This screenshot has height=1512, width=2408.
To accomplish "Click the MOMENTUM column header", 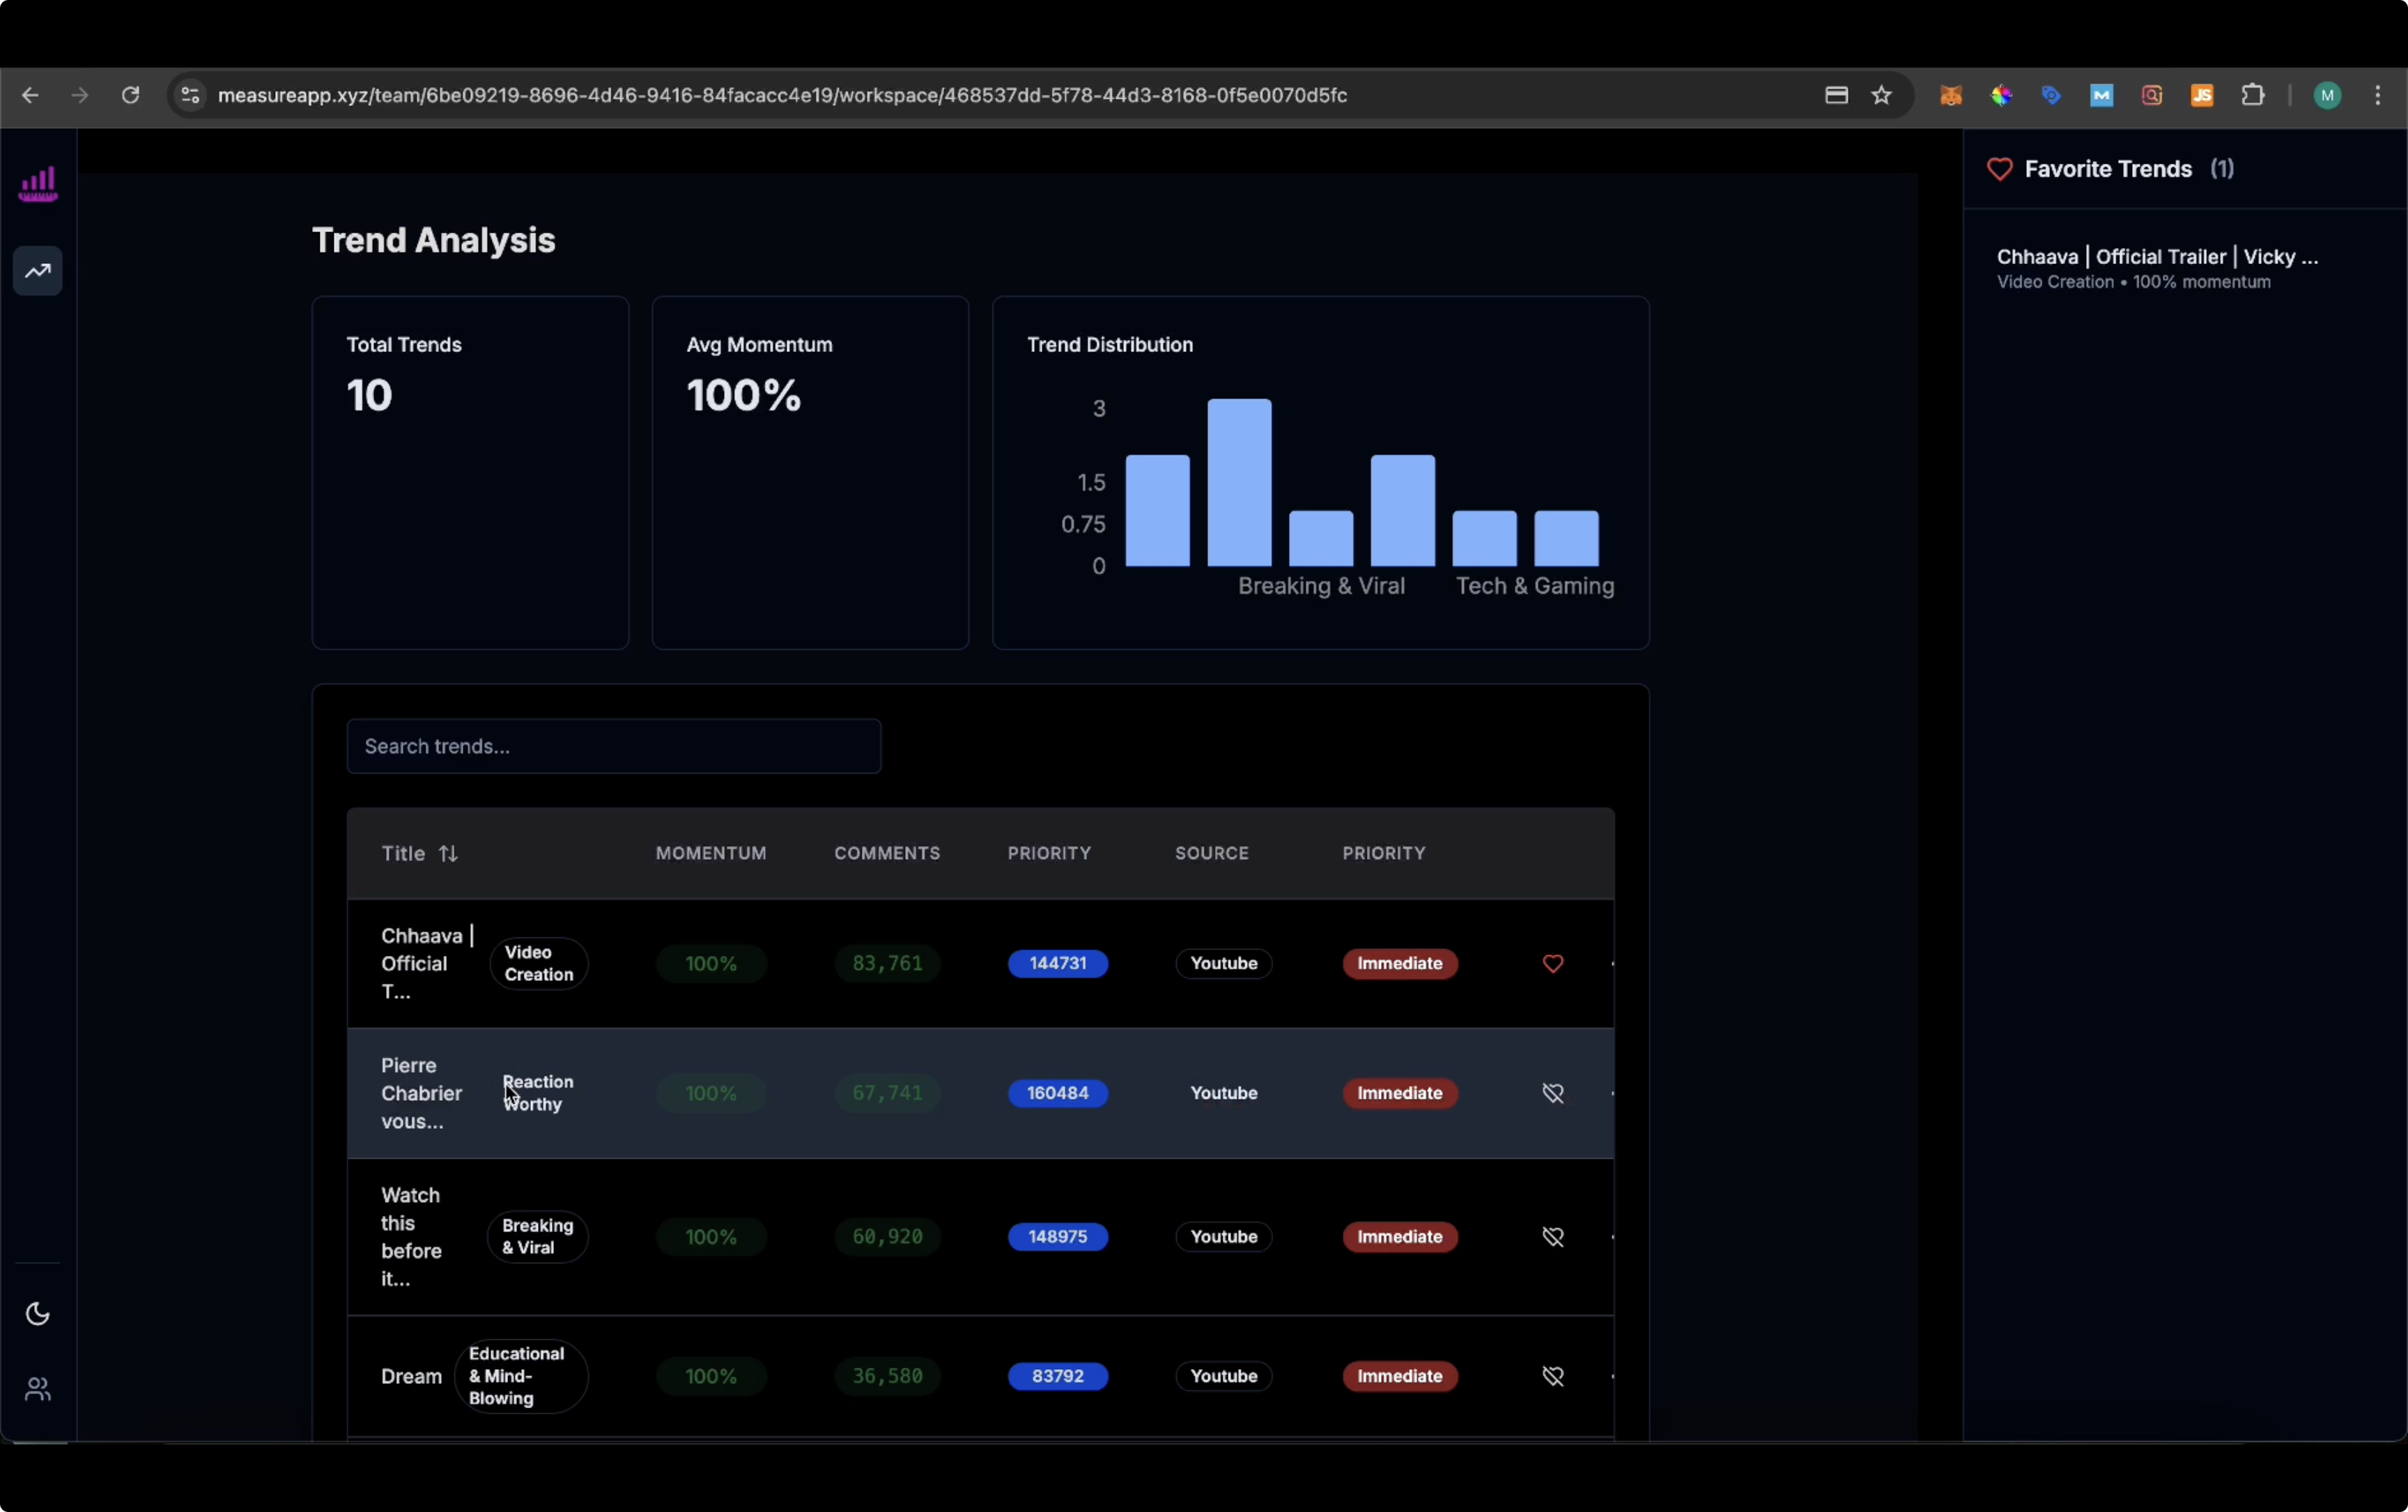I will [711, 853].
